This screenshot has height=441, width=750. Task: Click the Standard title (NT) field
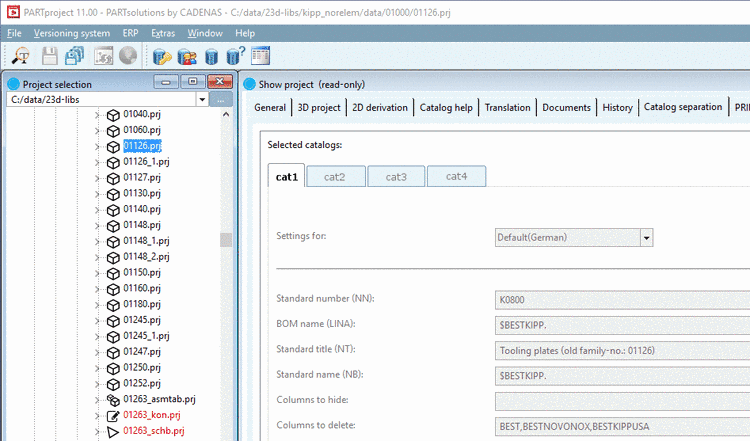(x=622, y=351)
